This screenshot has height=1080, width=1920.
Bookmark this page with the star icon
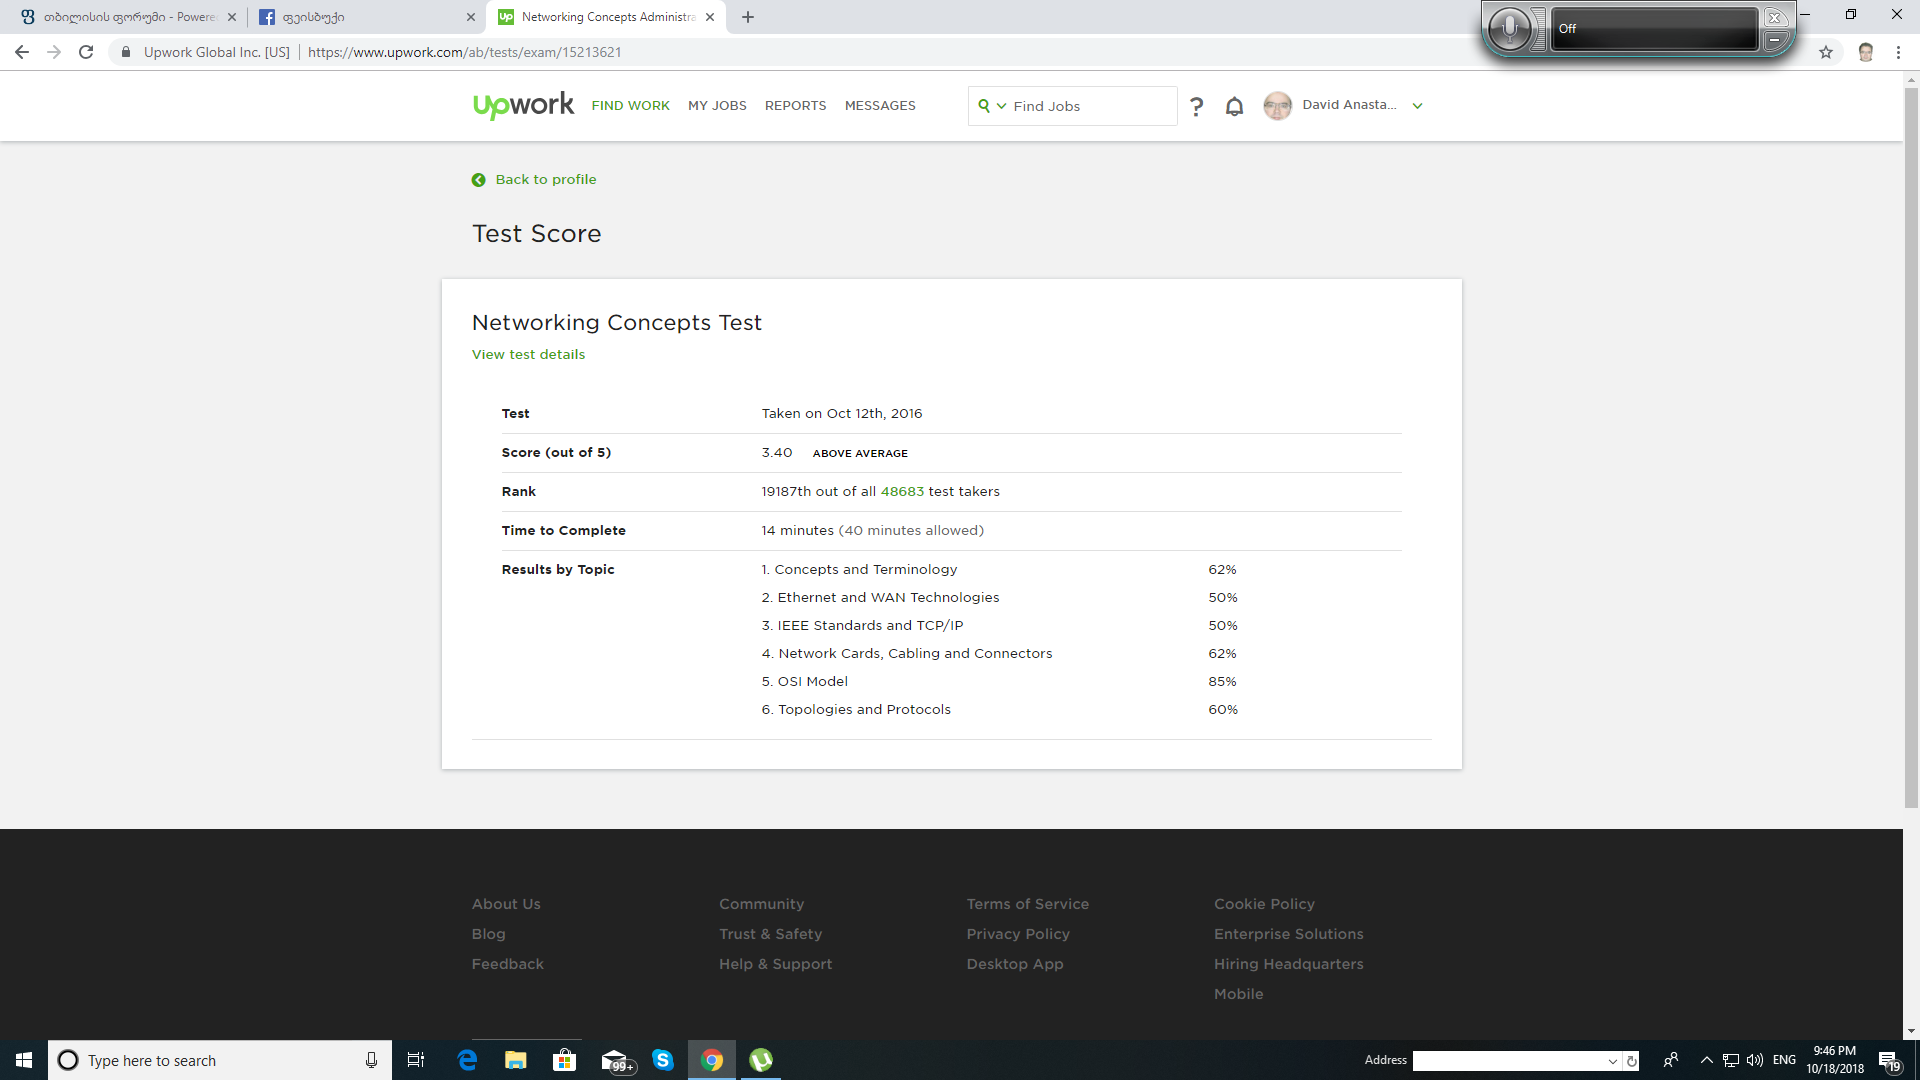1826,52
